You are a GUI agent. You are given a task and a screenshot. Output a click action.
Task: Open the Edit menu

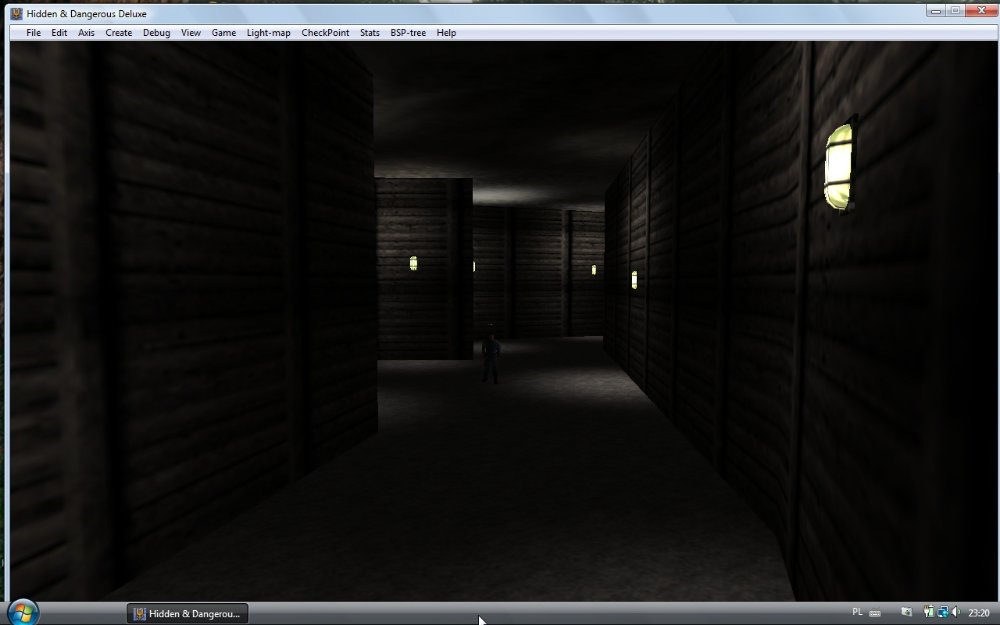(x=59, y=33)
